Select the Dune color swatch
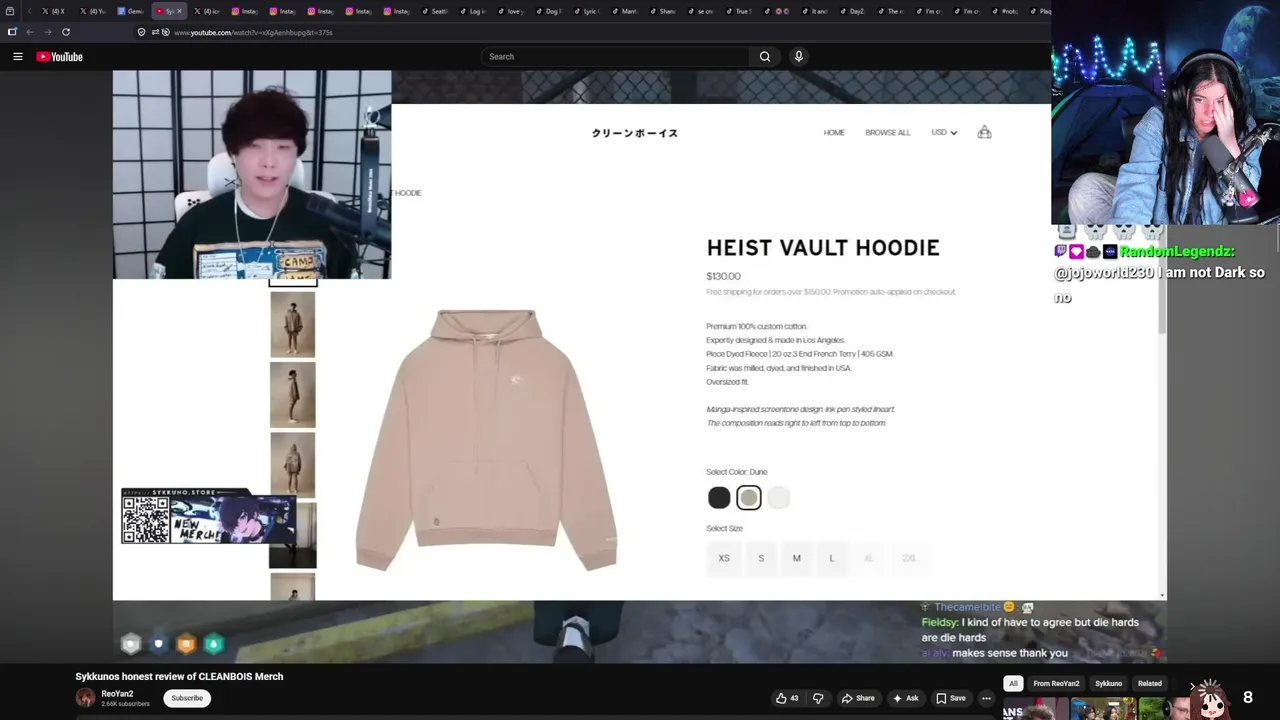1280x720 pixels. pos(749,498)
